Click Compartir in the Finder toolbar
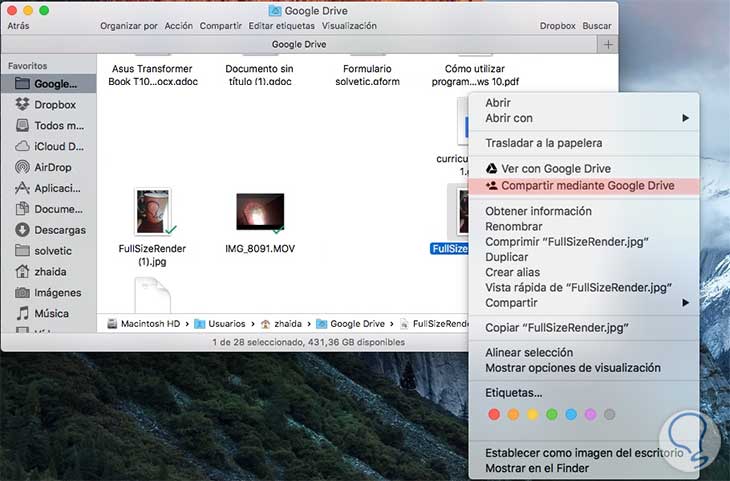Image resolution: width=730 pixels, height=481 pixels. coord(221,26)
